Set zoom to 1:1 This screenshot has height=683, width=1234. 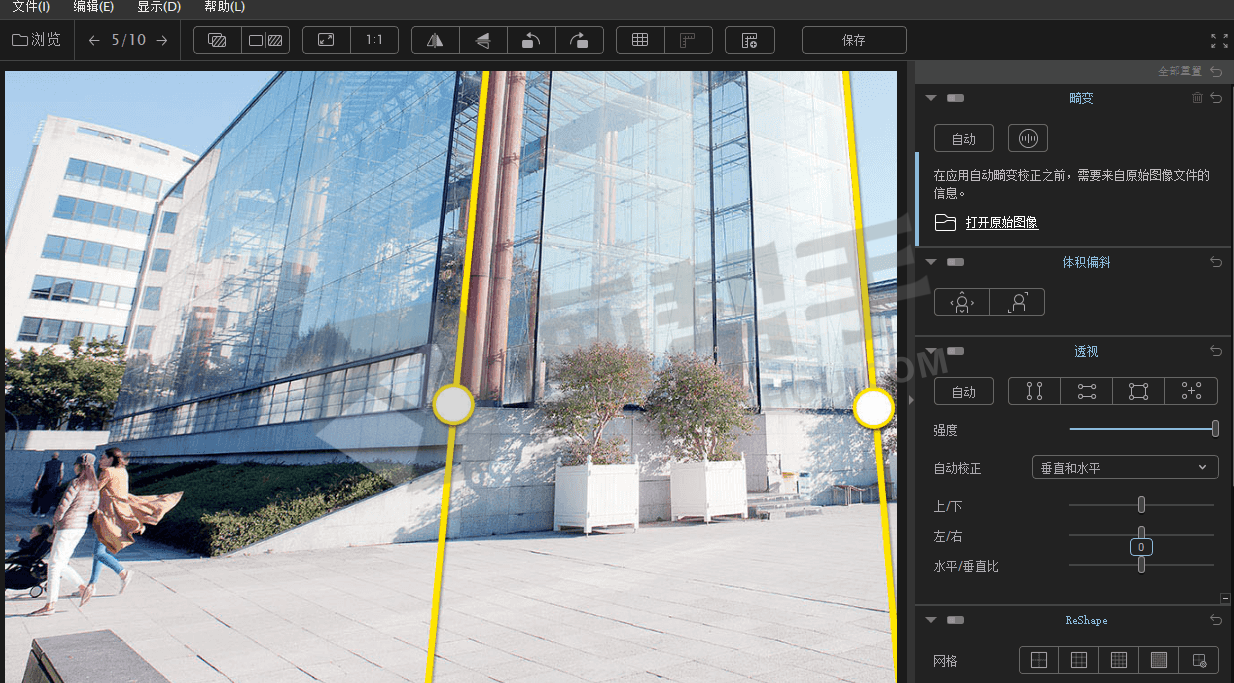pos(374,40)
